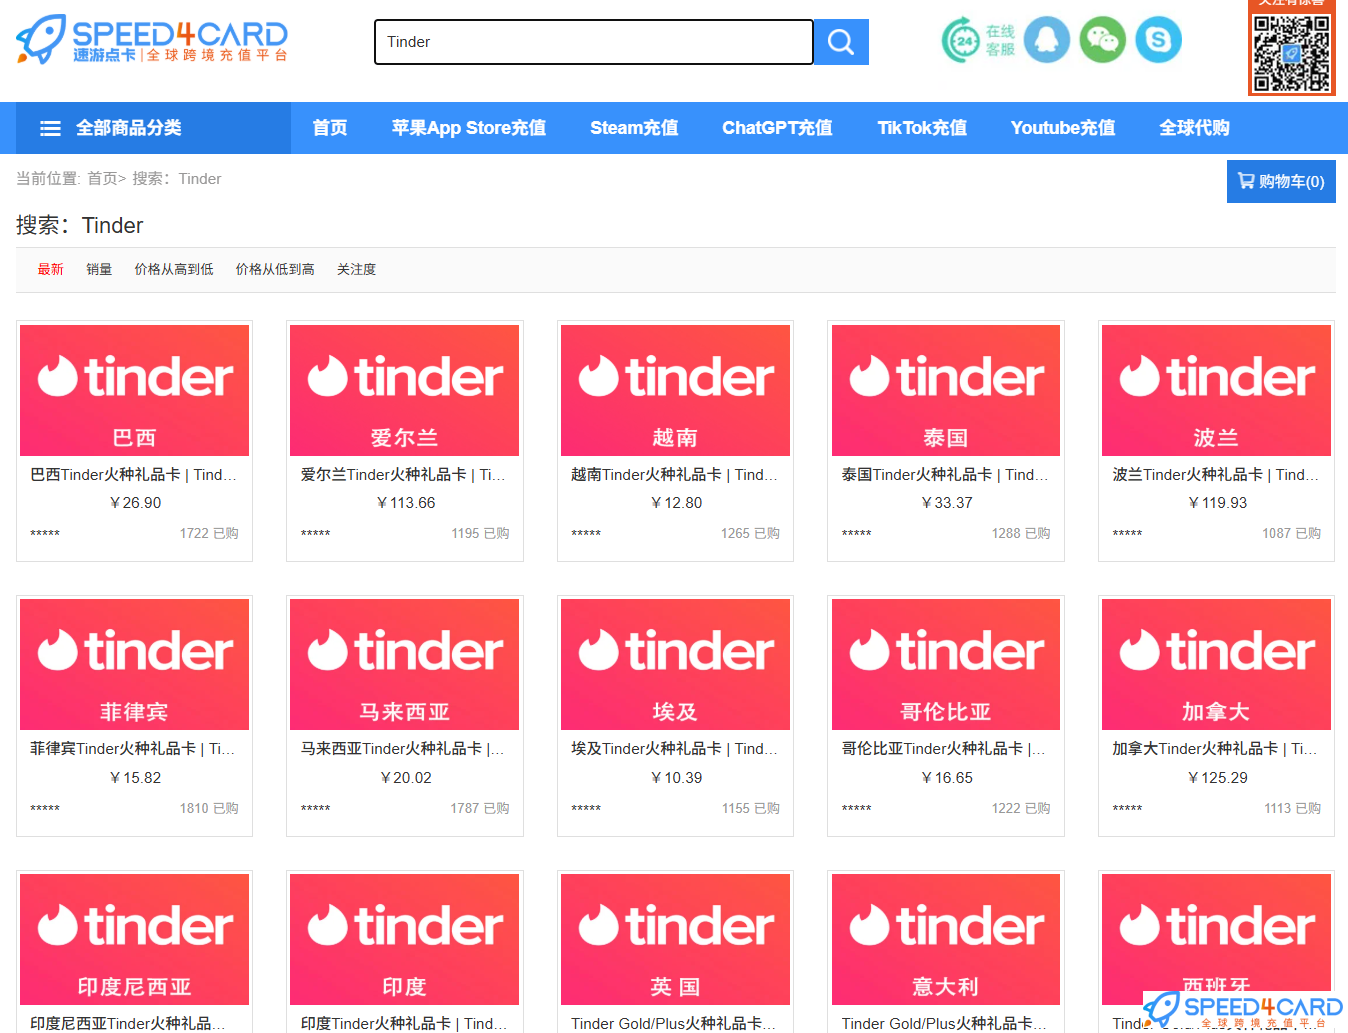Click the Speed4Card rocket logo
The height and width of the screenshot is (1033, 1348).
pos(152,40)
